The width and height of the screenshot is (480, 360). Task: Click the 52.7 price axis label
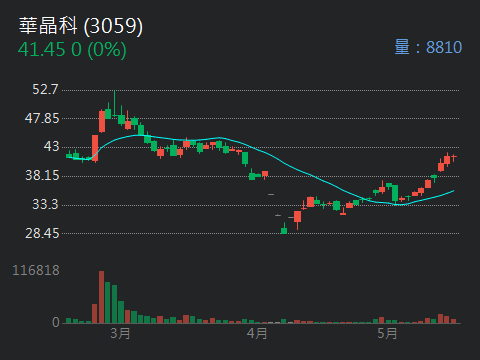pos(45,89)
